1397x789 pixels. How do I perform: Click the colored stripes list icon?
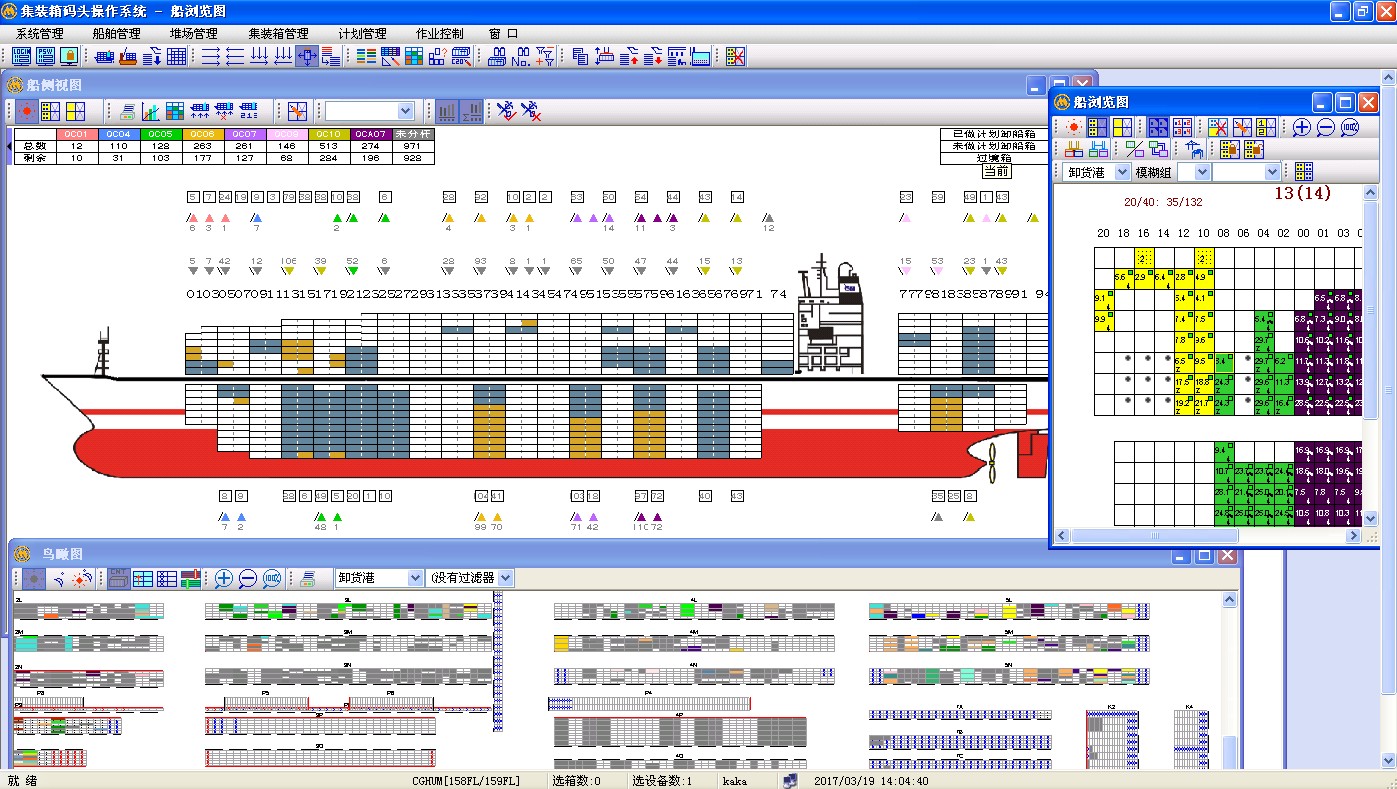366,56
